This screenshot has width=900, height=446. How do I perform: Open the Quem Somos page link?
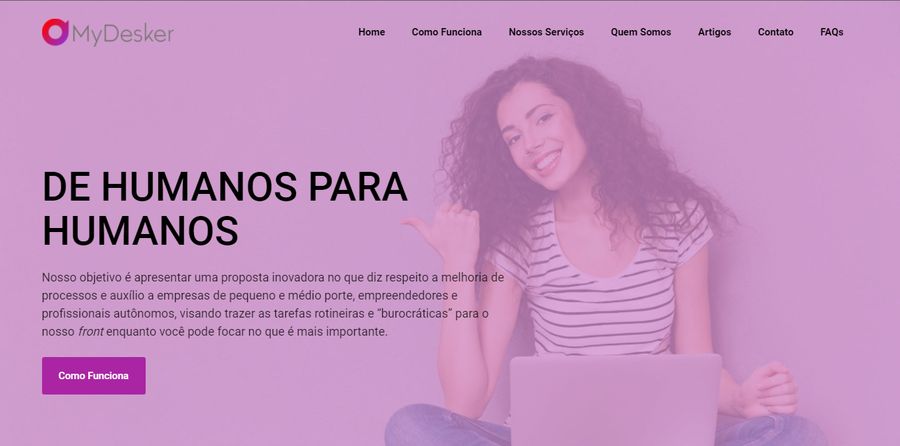pos(641,32)
